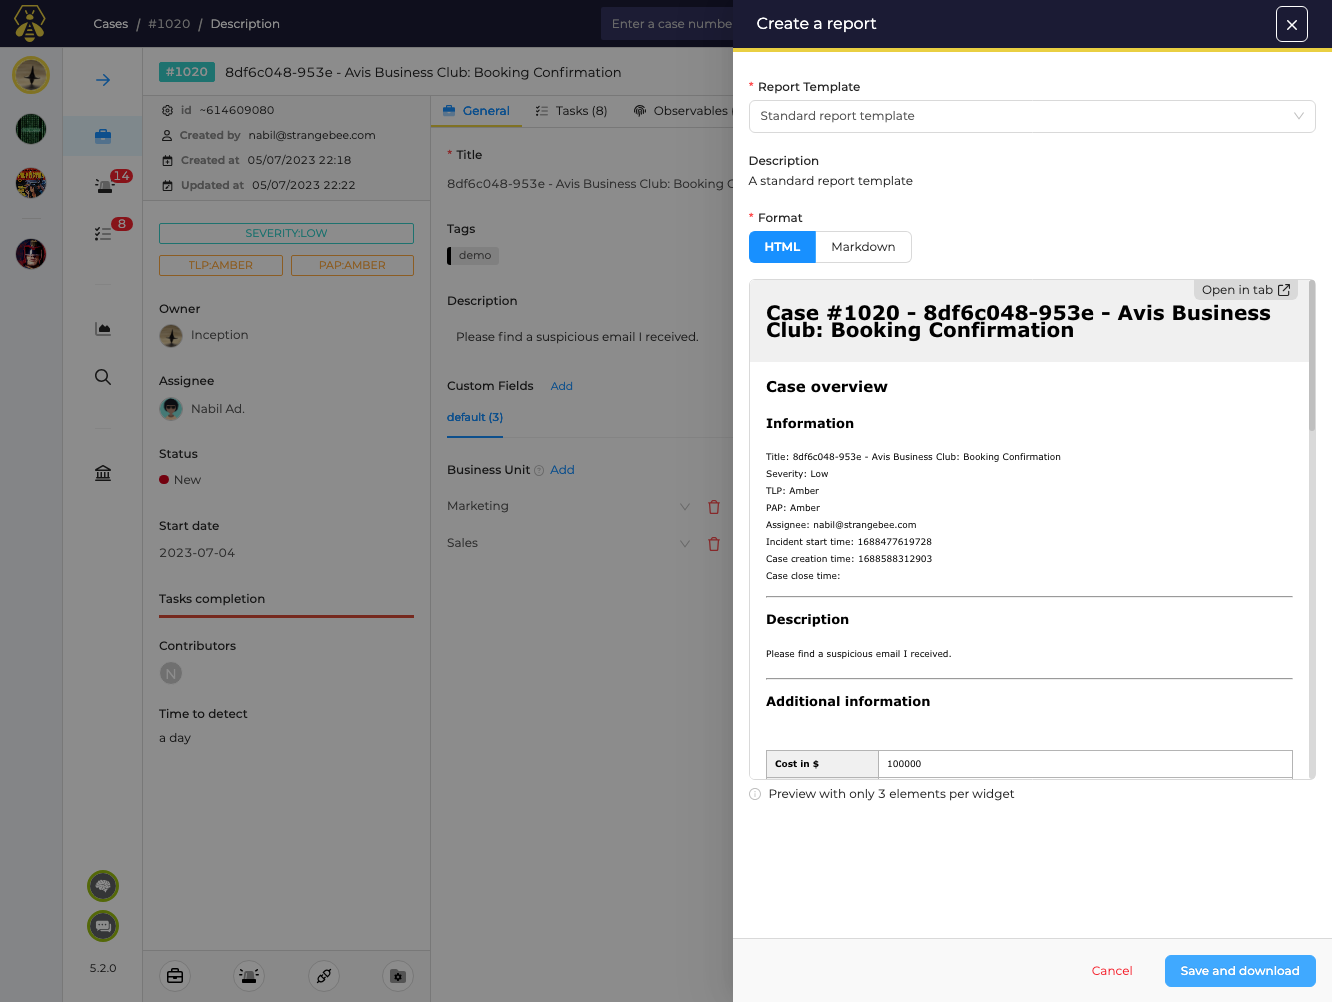The height and width of the screenshot is (1002, 1332).
Task: Switch to the Tasks (8) tab
Action: tap(571, 111)
